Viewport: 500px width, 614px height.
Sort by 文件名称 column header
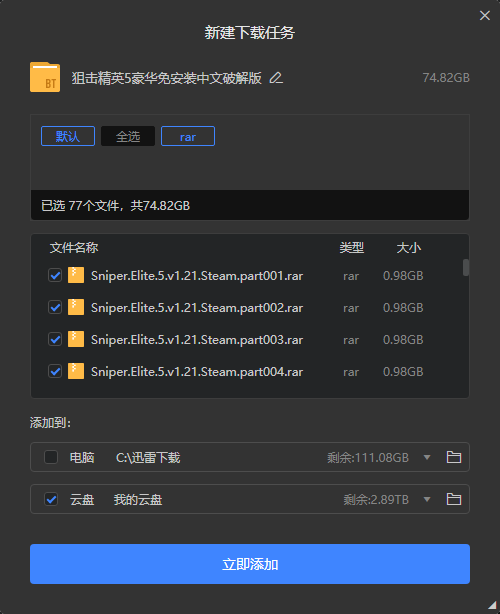[74, 248]
